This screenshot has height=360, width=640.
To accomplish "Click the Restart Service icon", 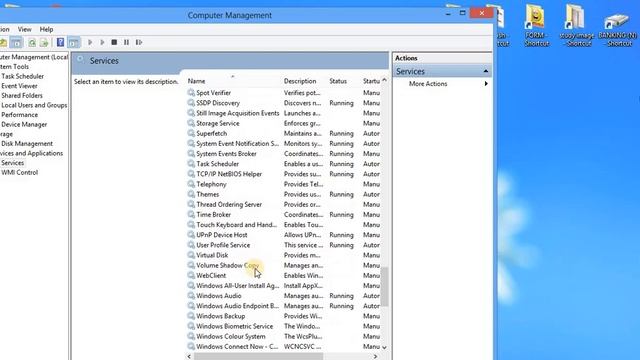I will (139, 42).
